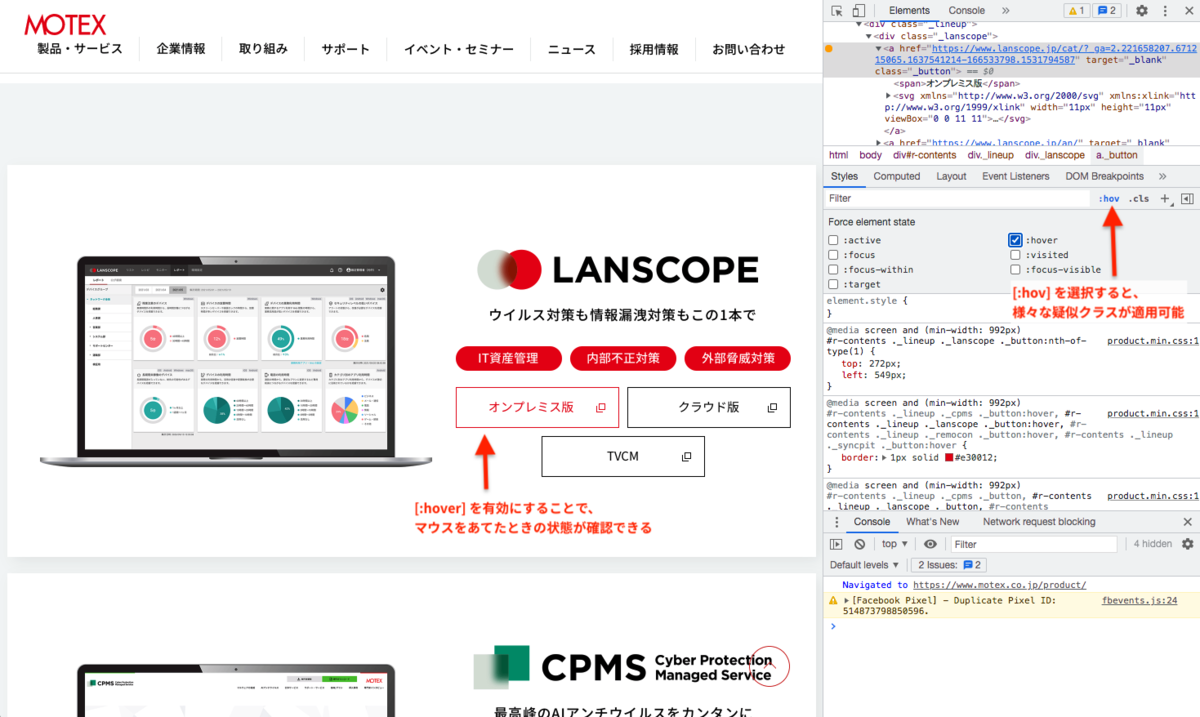Click the LANSCOPE logo
This screenshot has width=1200, height=717.
click(617, 269)
